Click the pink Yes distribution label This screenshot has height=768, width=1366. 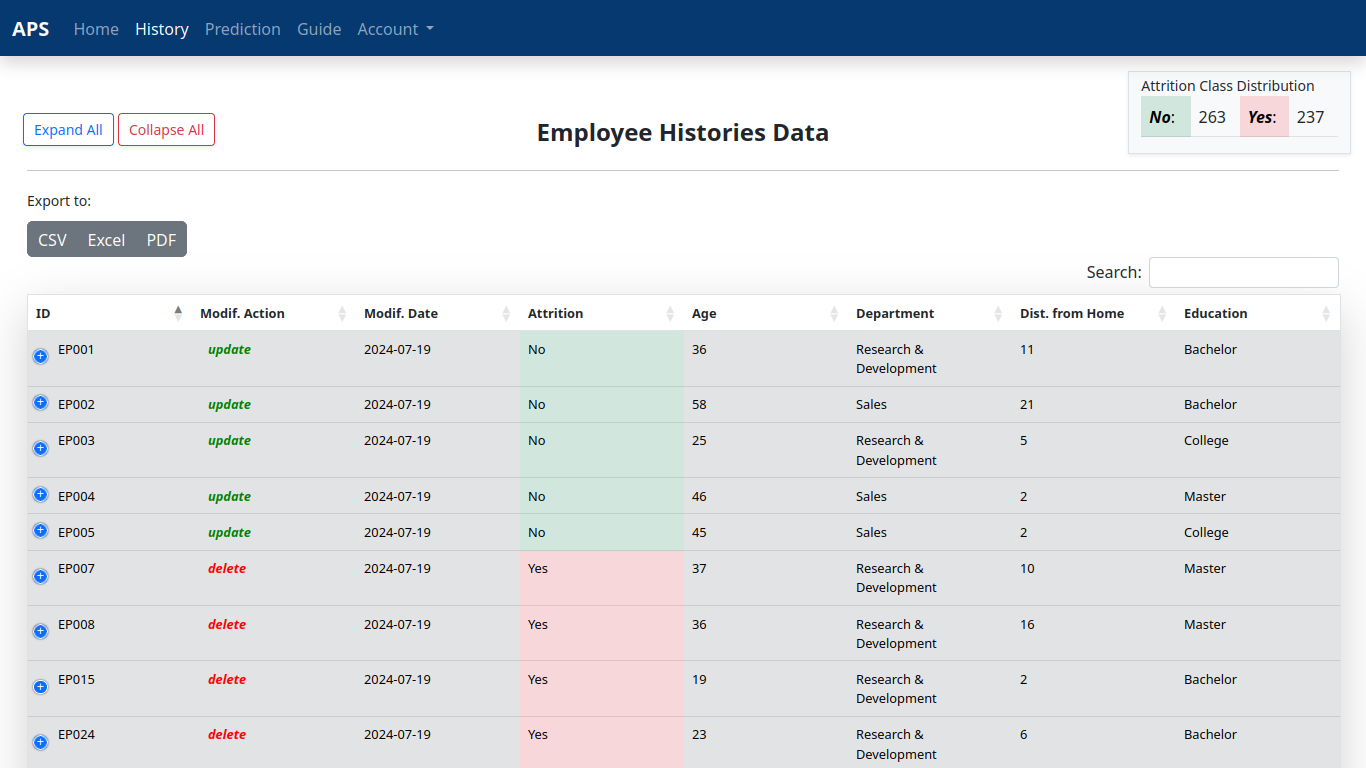point(1264,117)
